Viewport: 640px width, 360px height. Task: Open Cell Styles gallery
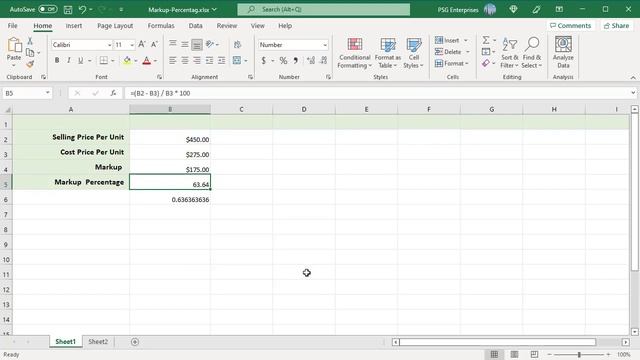coord(413,53)
